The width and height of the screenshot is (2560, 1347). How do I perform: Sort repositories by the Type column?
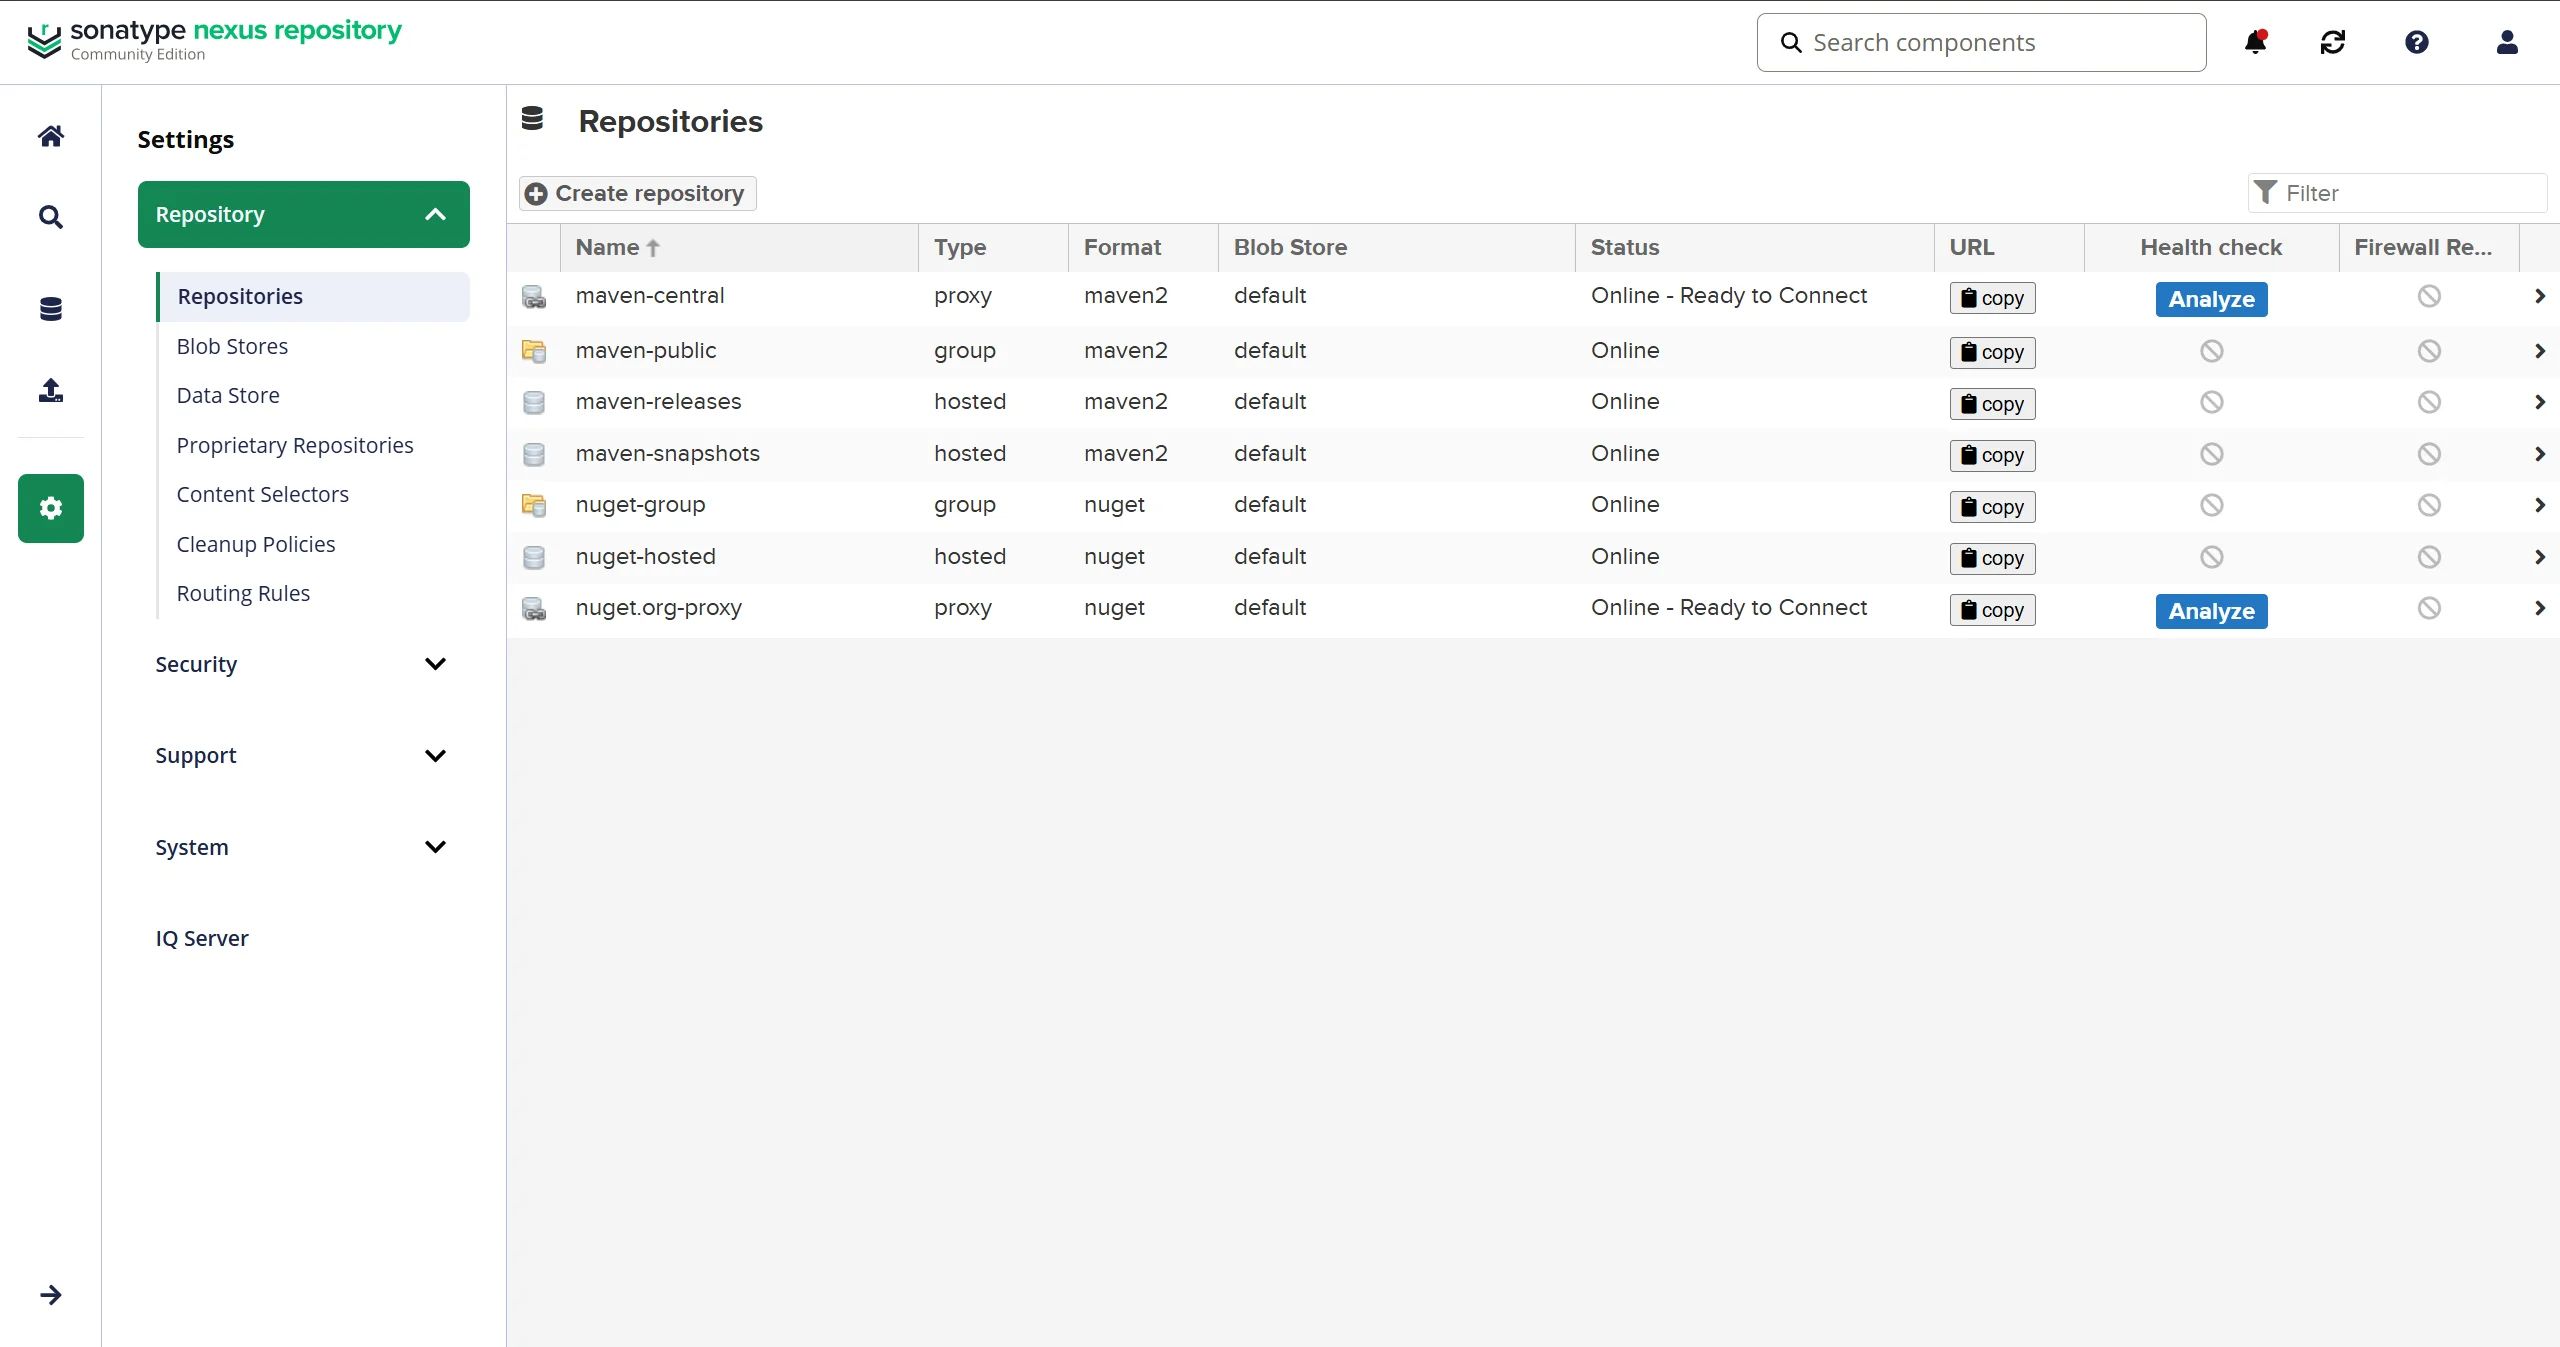[993, 247]
